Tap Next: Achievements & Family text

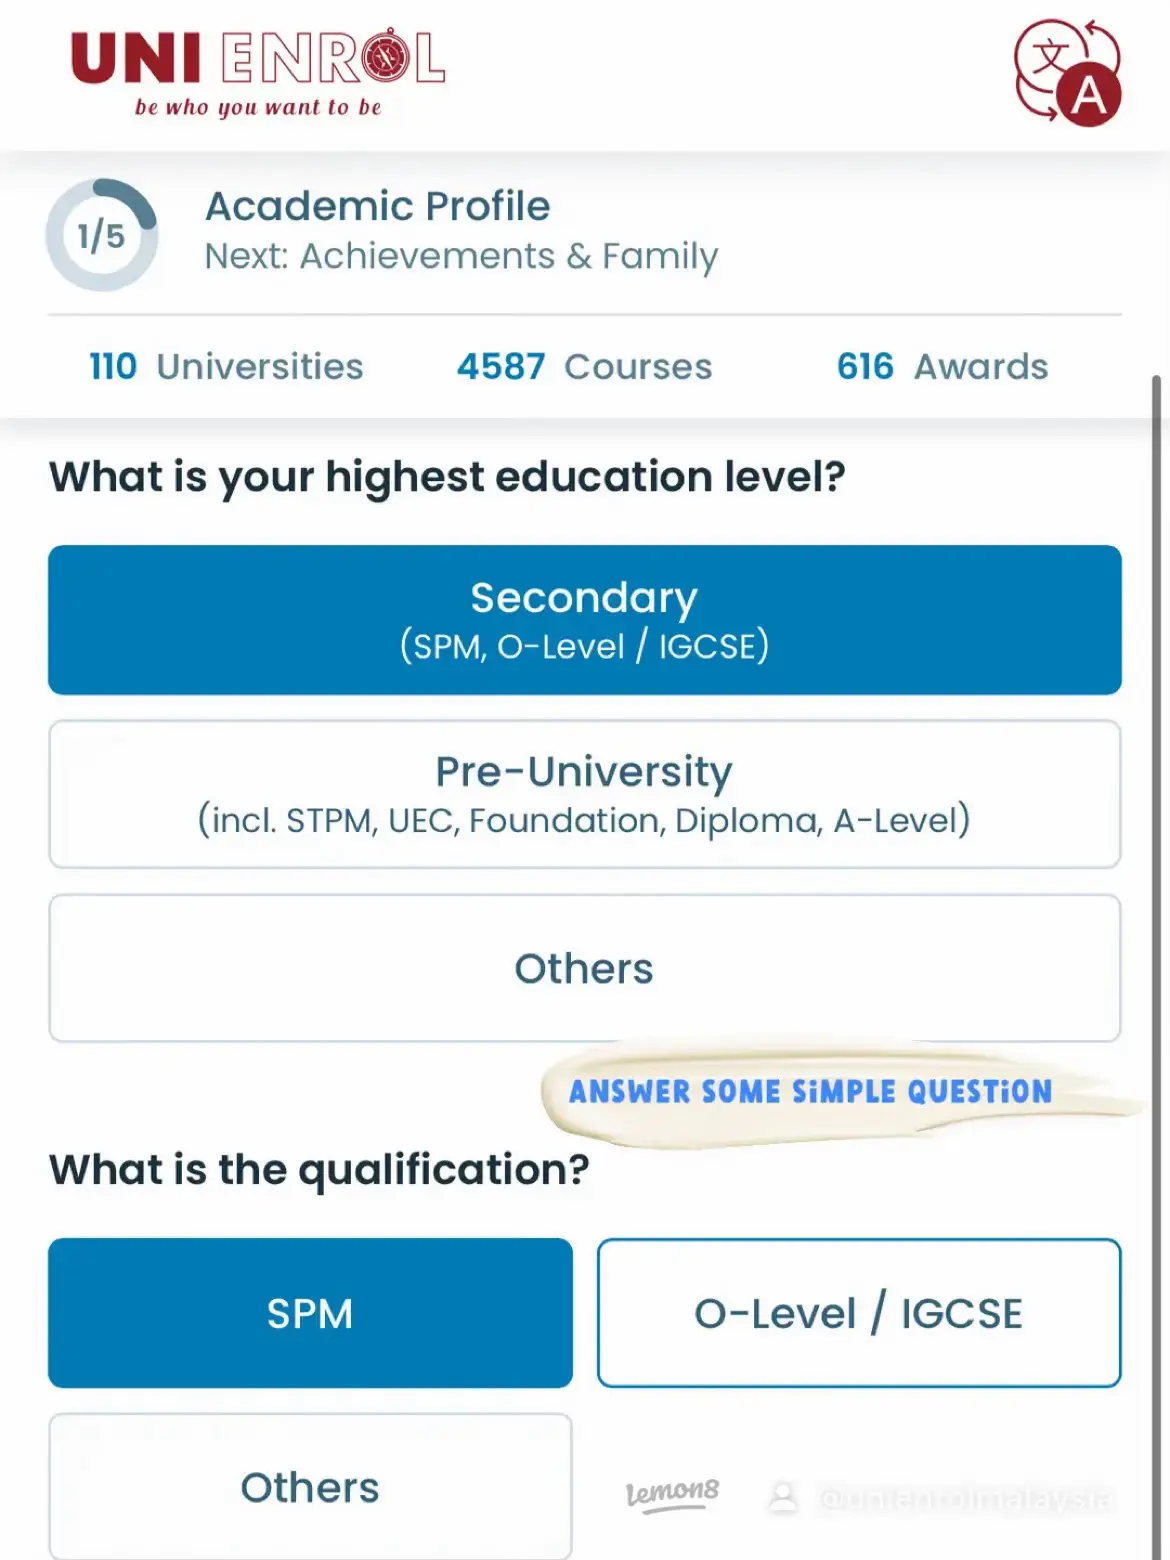pyautogui.click(x=461, y=256)
